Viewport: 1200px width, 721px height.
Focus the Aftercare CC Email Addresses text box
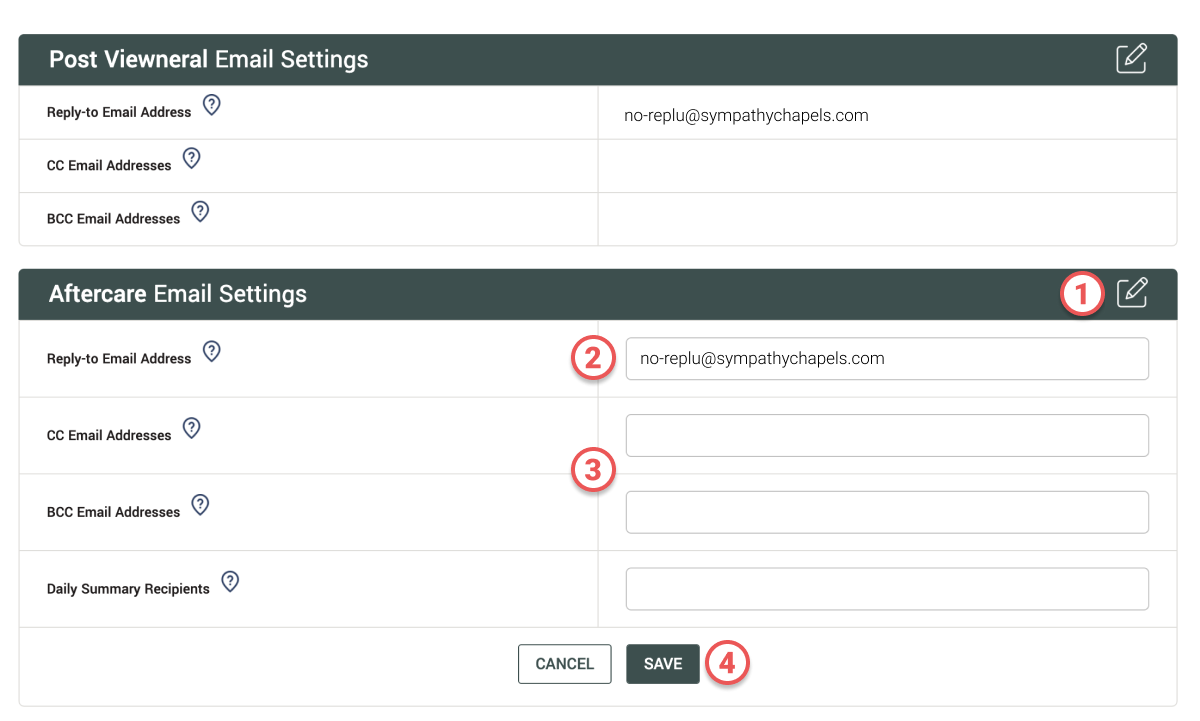pyautogui.click(x=886, y=436)
